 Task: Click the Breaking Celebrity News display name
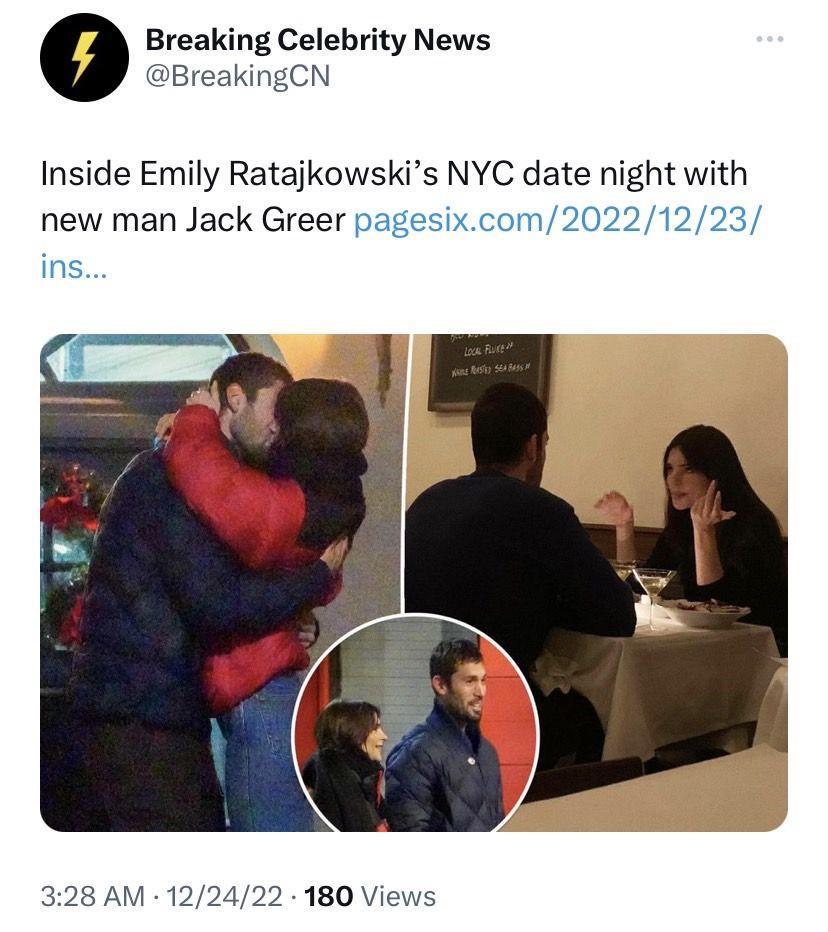point(318,40)
